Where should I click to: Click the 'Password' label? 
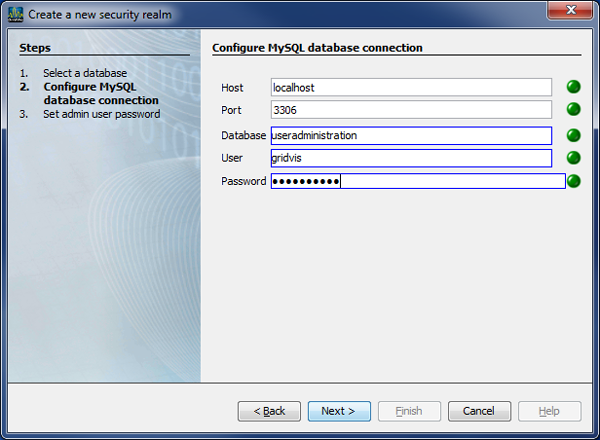coord(243,181)
